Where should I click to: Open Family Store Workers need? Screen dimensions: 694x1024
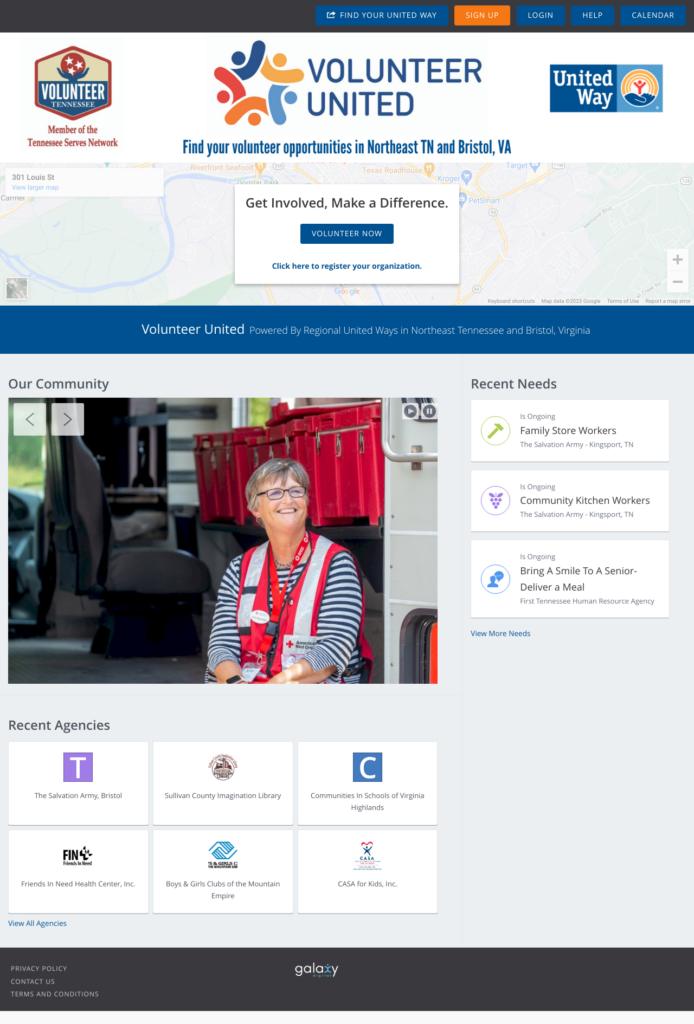point(568,430)
